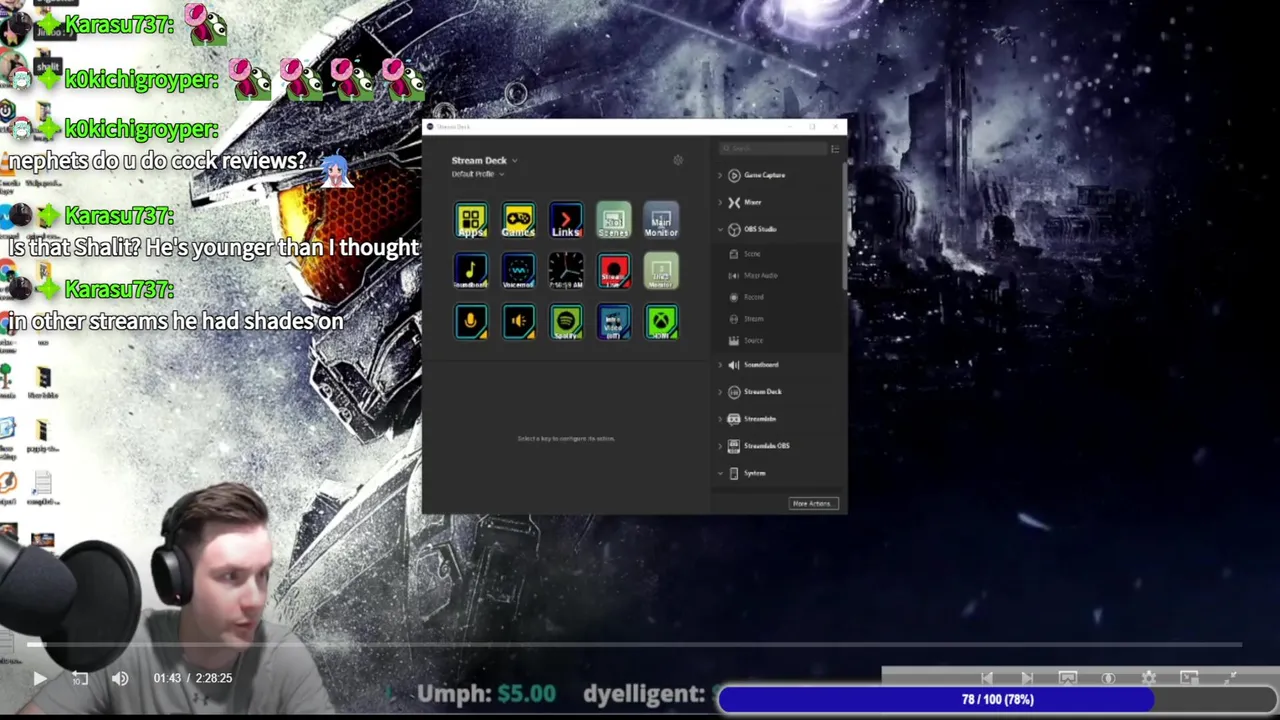Open Stream Deck settings gear
This screenshot has height=720, width=1280.
coord(678,160)
